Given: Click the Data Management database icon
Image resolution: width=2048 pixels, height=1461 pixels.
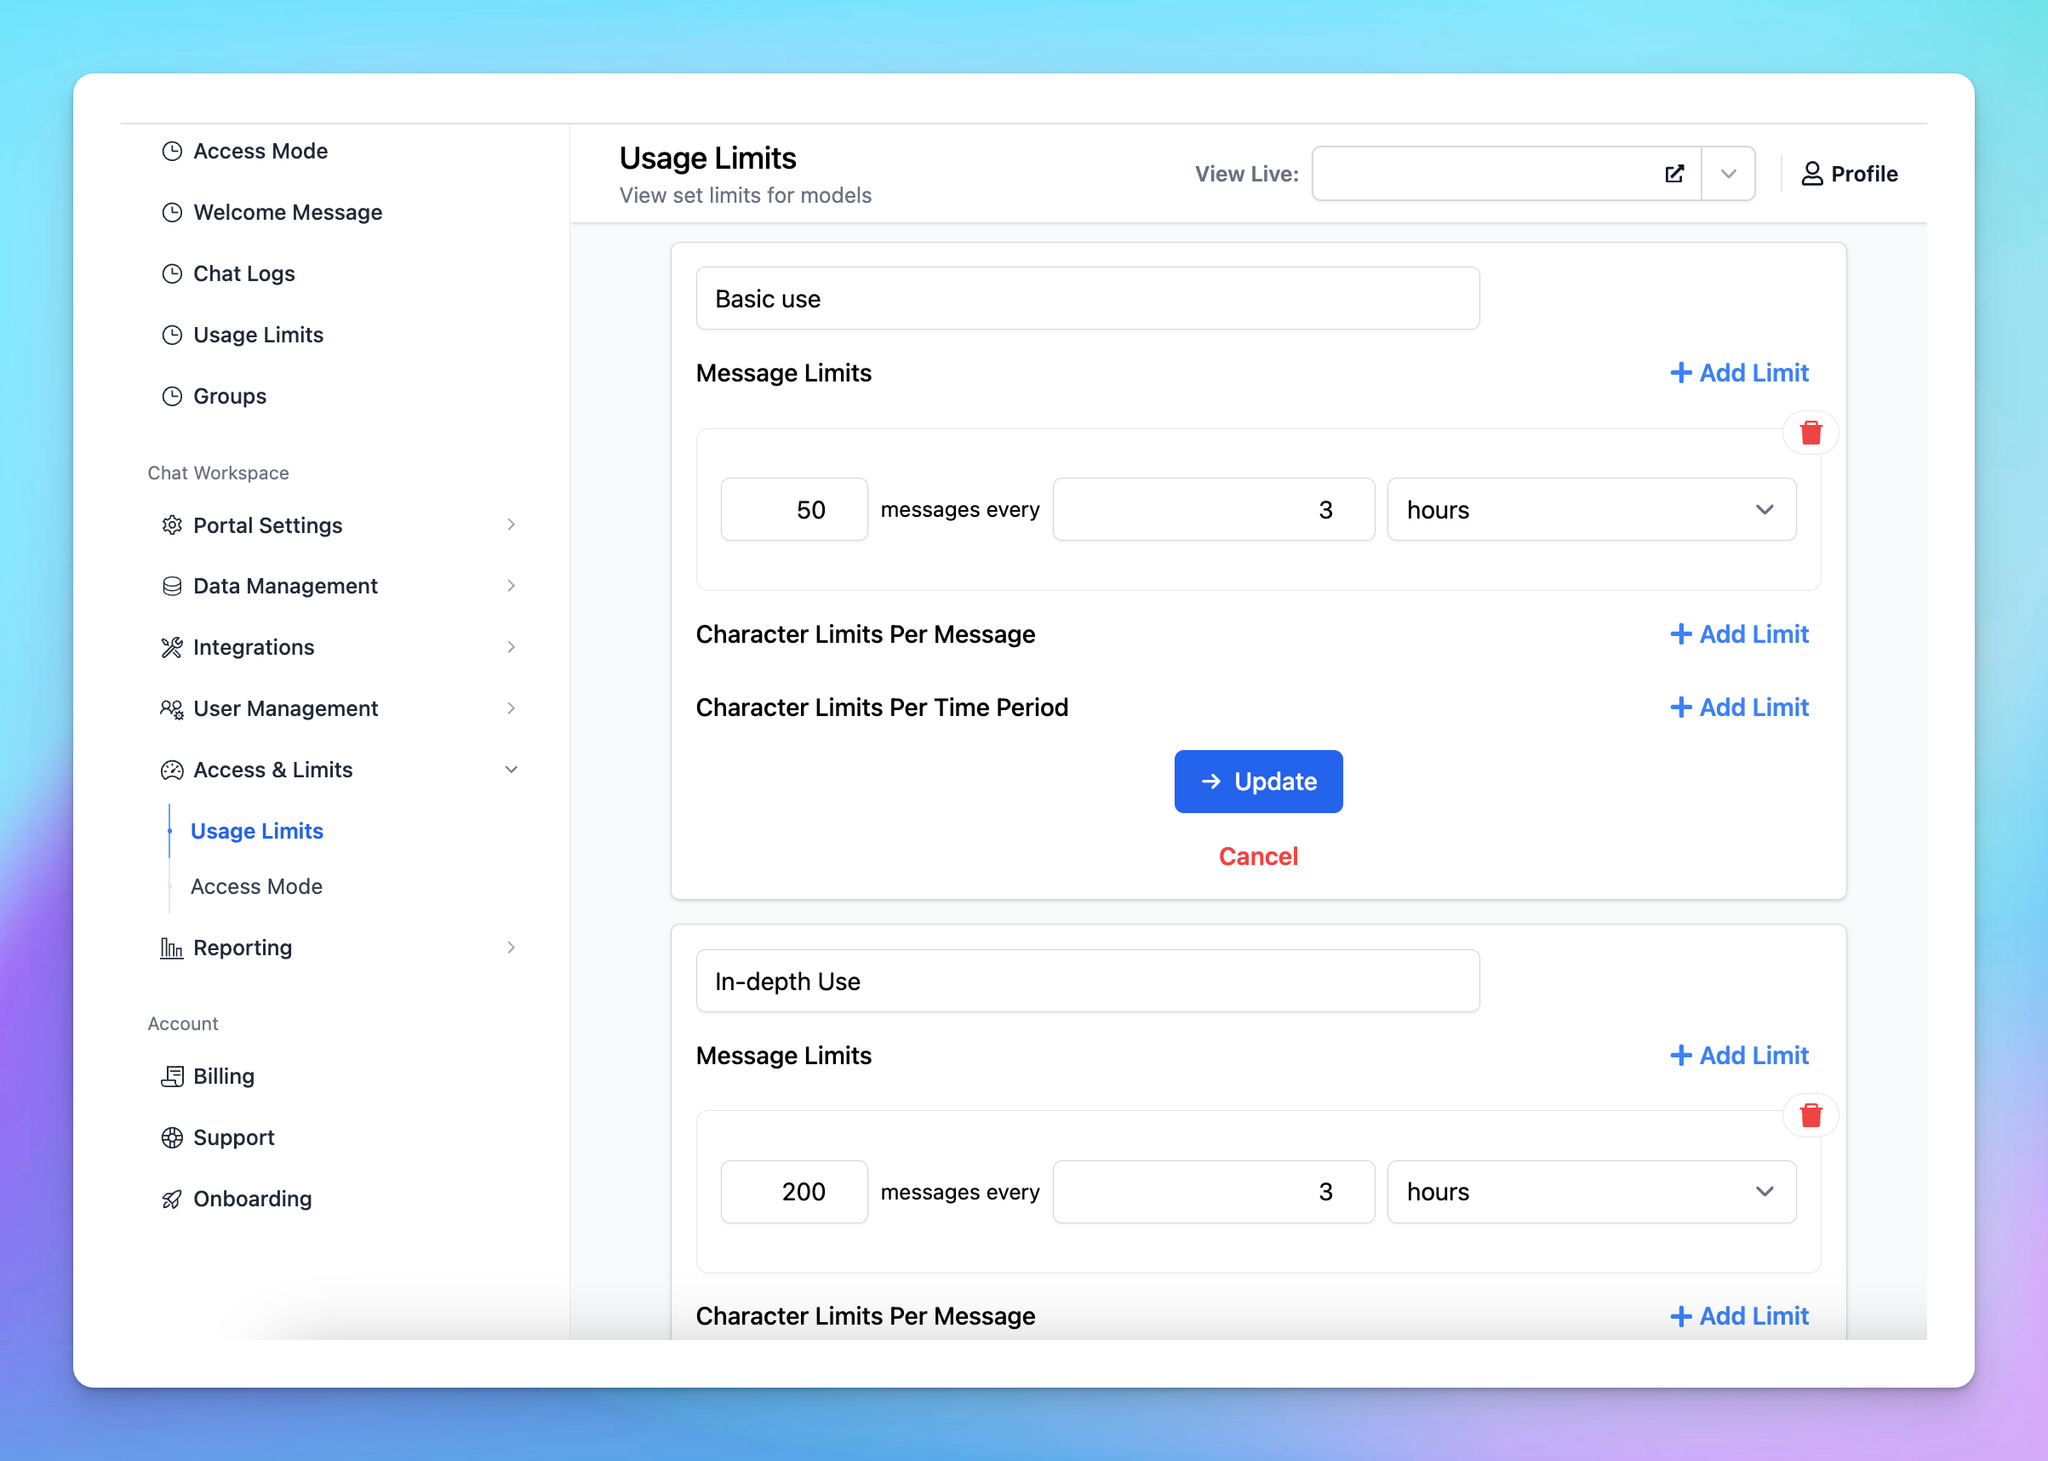Looking at the screenshot, I should (x=172, y=586).
